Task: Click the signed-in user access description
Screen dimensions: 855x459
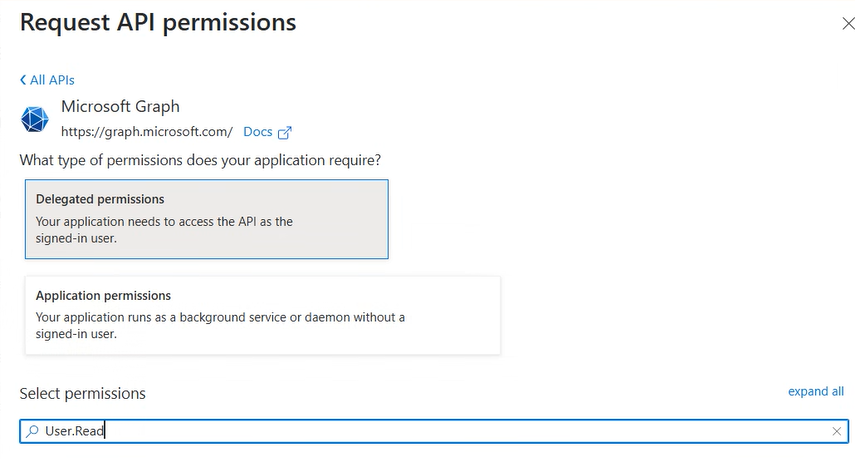Action: [x=164, y=230]
